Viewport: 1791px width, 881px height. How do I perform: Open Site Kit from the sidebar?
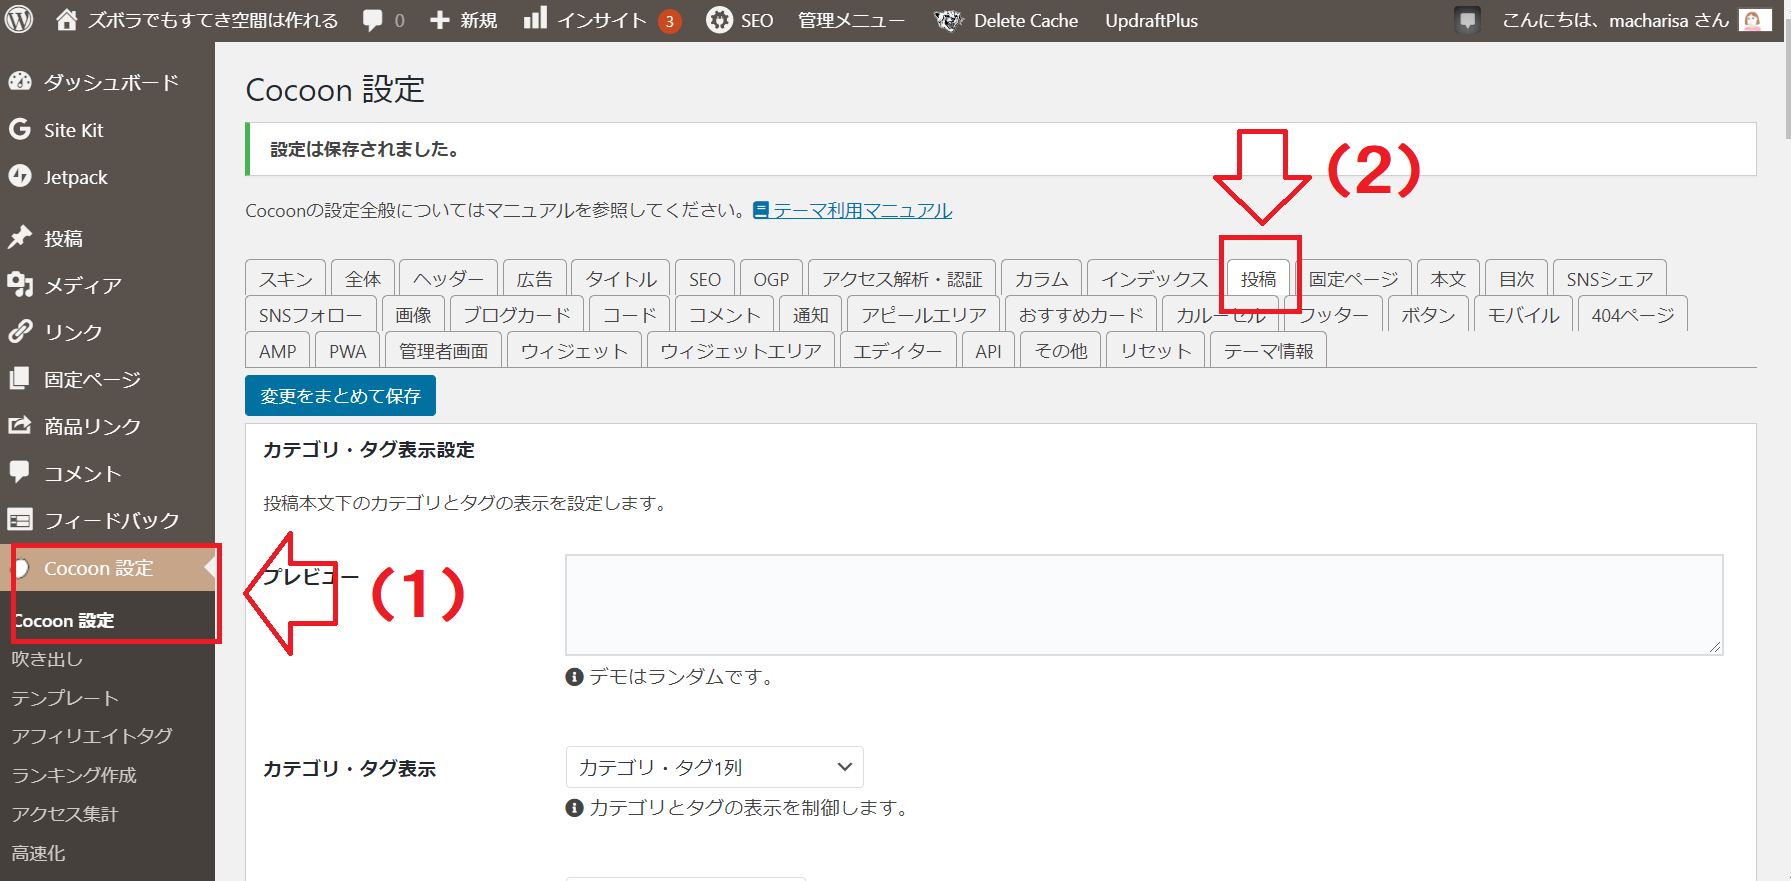click(73, 130)
